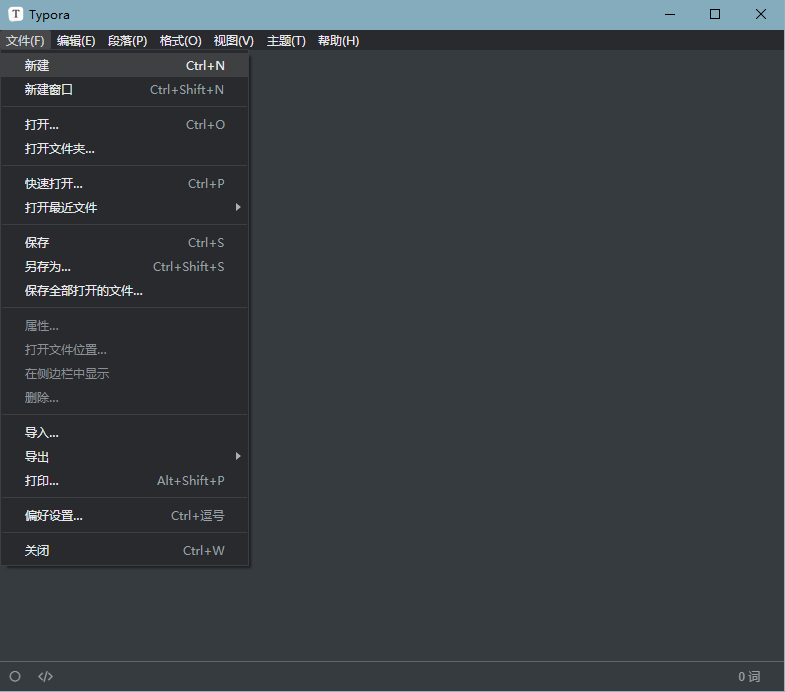Minimize the Typora window
Image resolution: width=785 pixels, height=692 pixels.
[x=670, y=15]
